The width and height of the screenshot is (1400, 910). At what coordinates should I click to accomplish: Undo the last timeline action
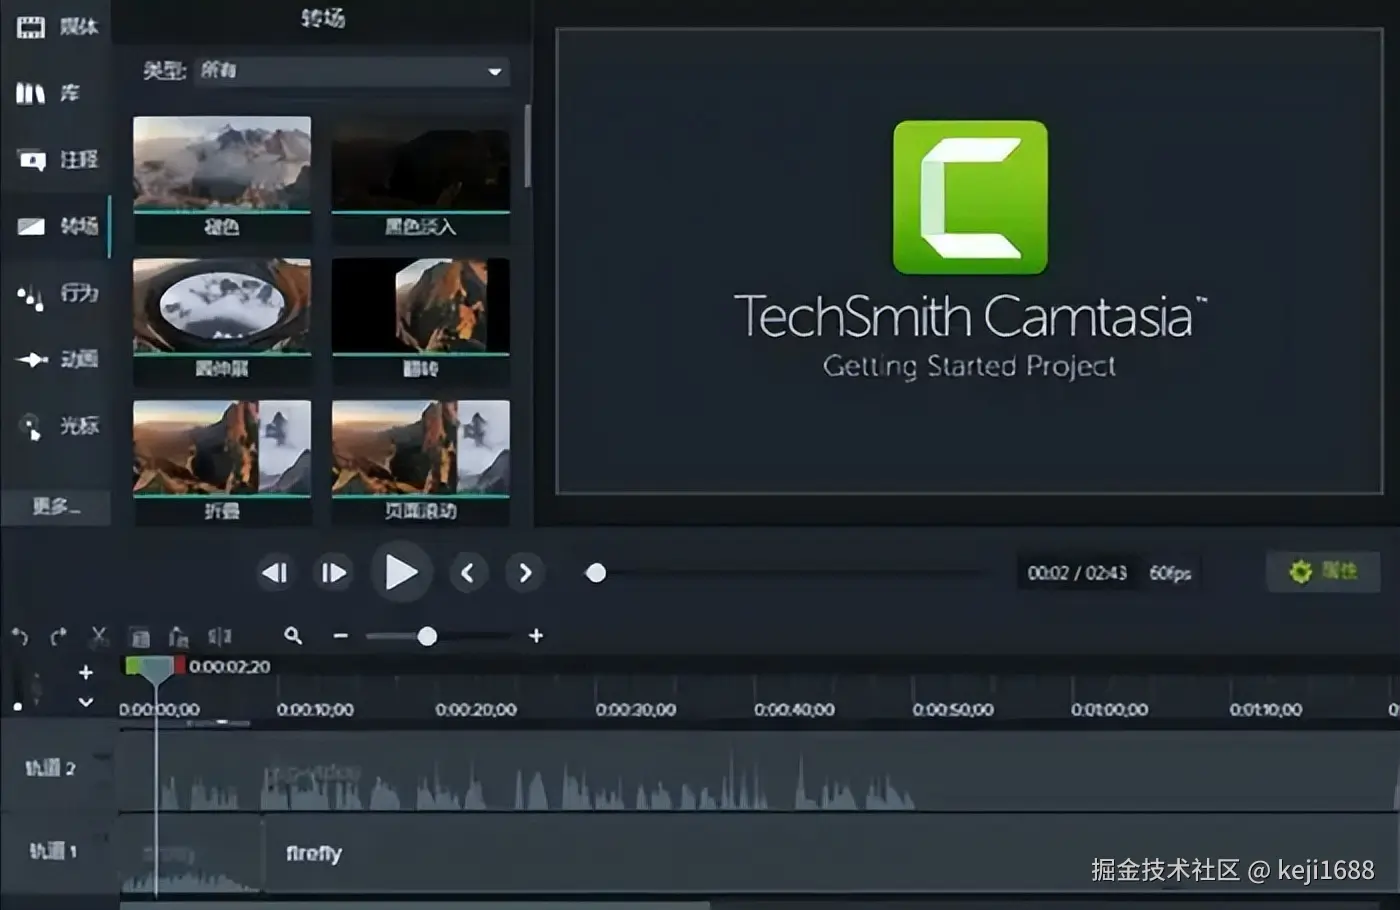point(19,636)
